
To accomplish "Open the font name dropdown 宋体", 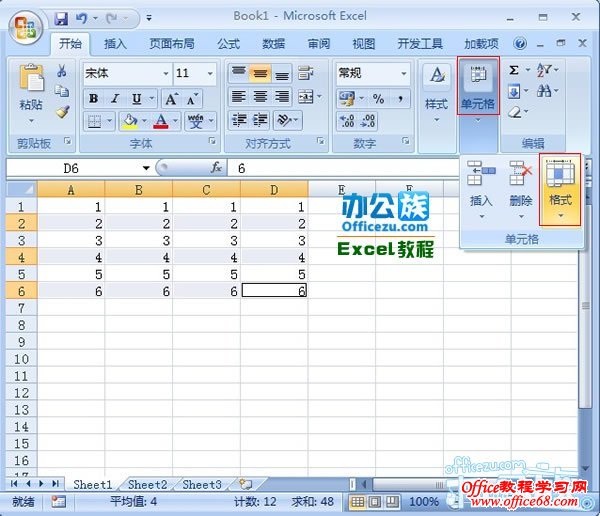I will [166, 73].
